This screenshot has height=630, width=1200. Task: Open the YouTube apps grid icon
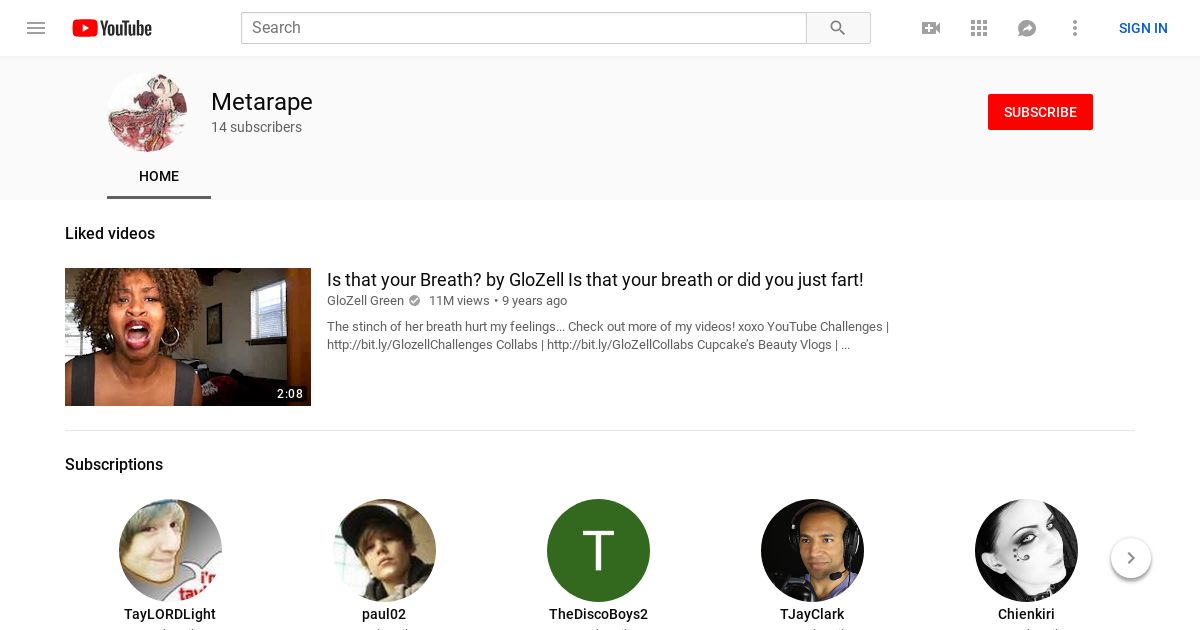(x=979, y=28)
